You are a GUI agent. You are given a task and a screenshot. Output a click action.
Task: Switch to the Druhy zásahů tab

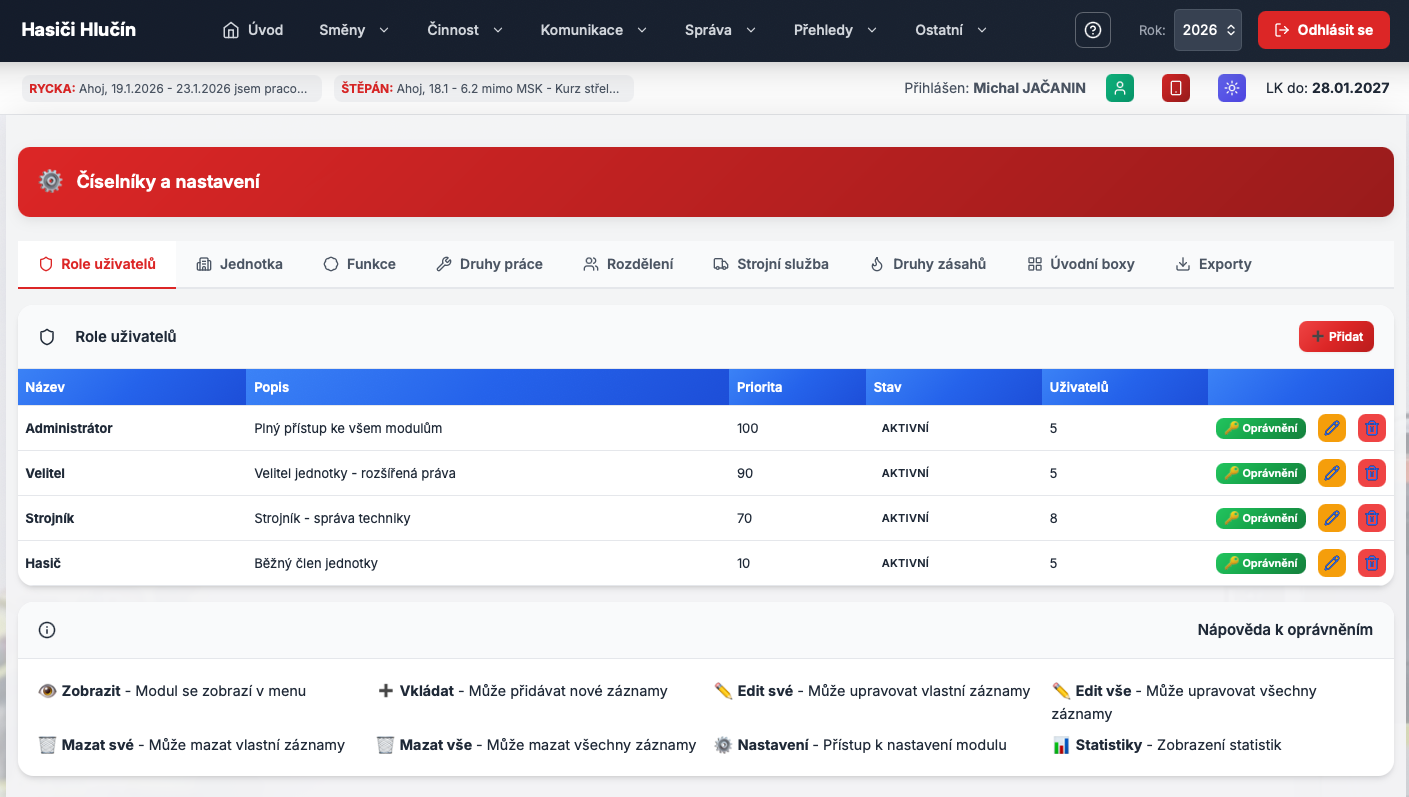point(928,264)
